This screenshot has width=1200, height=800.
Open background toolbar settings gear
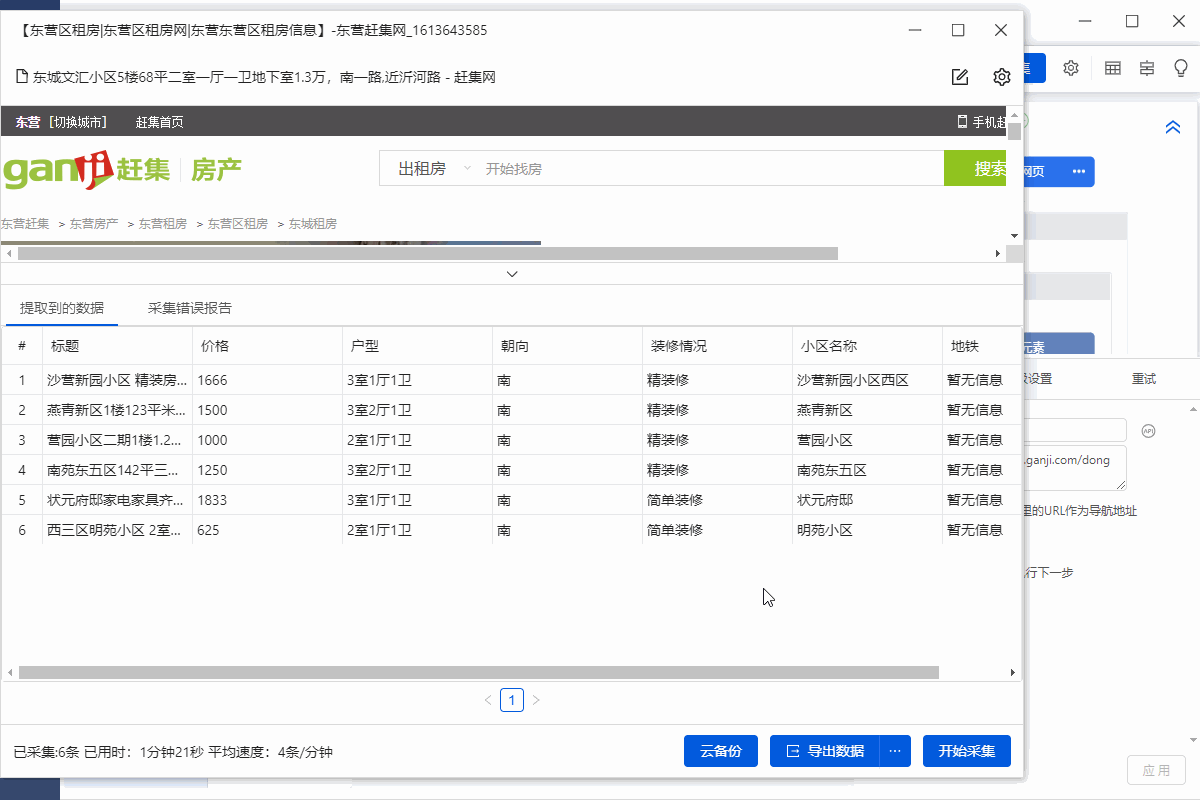[x=1071, y=68]
